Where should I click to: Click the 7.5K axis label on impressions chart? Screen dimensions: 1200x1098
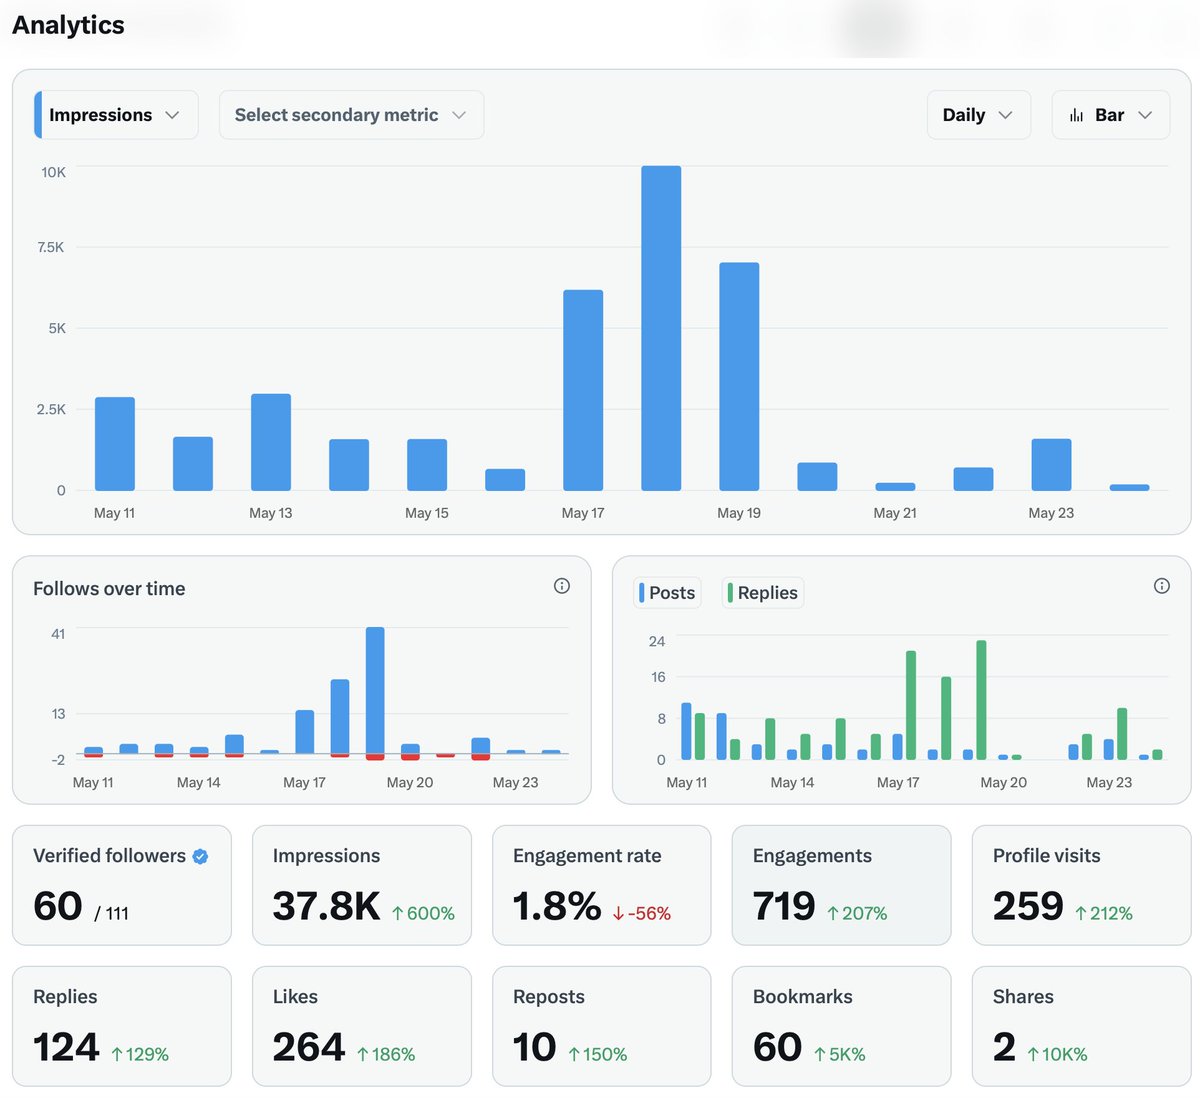tap(51, 247)
